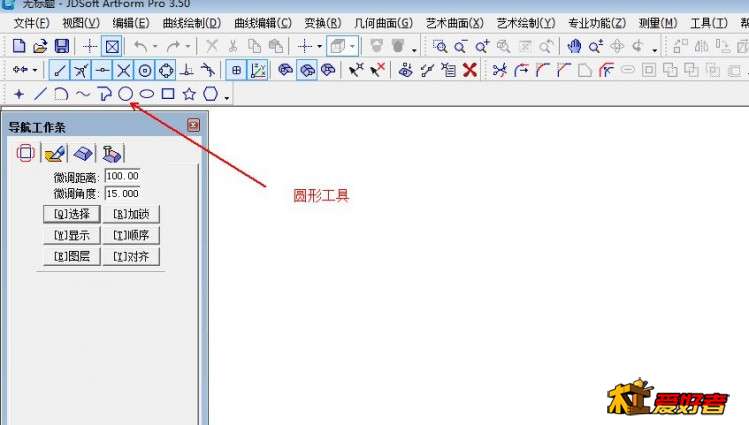Toggle the full-window view box button
749x425 pixels.
click(x=112, y=46)
